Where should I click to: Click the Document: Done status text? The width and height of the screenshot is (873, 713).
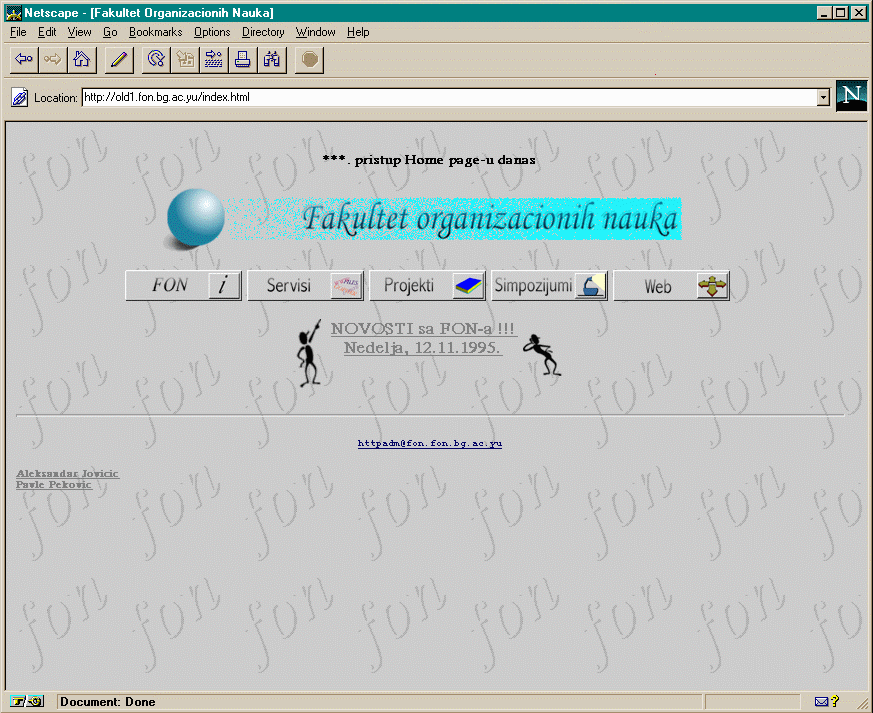click(107, 701)
